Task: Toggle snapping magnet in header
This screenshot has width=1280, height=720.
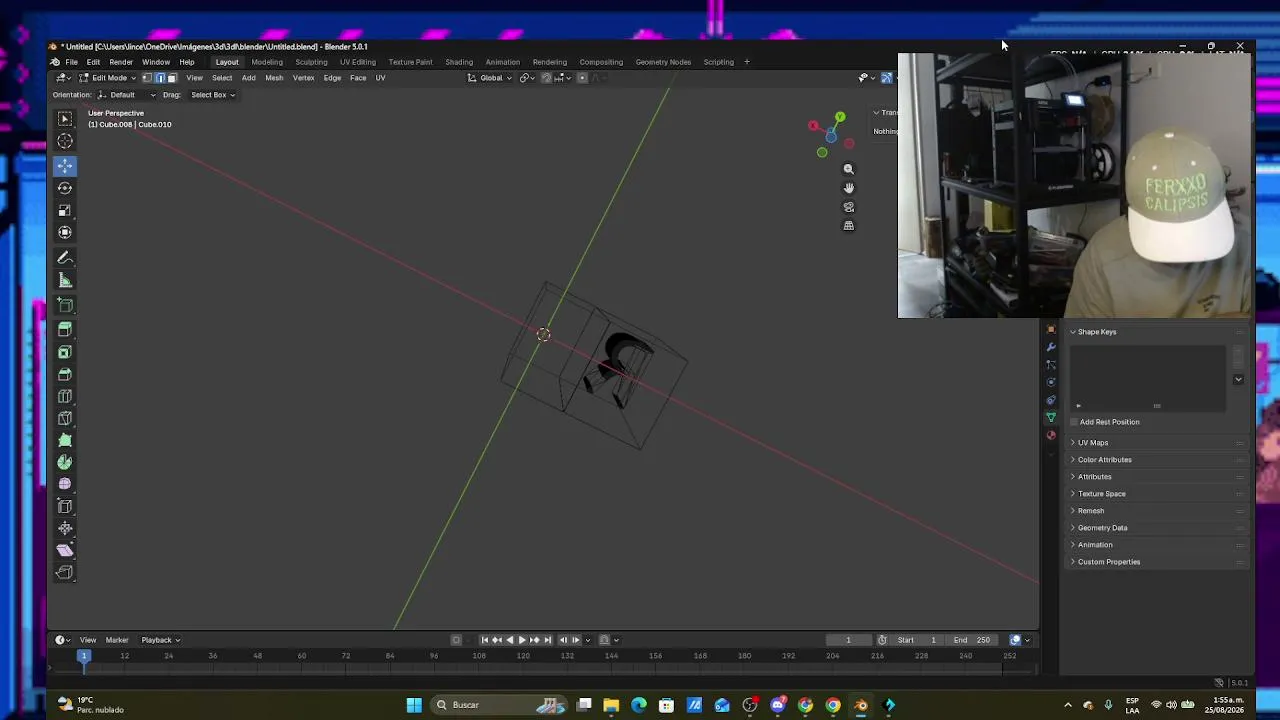Action: [546, 78]
